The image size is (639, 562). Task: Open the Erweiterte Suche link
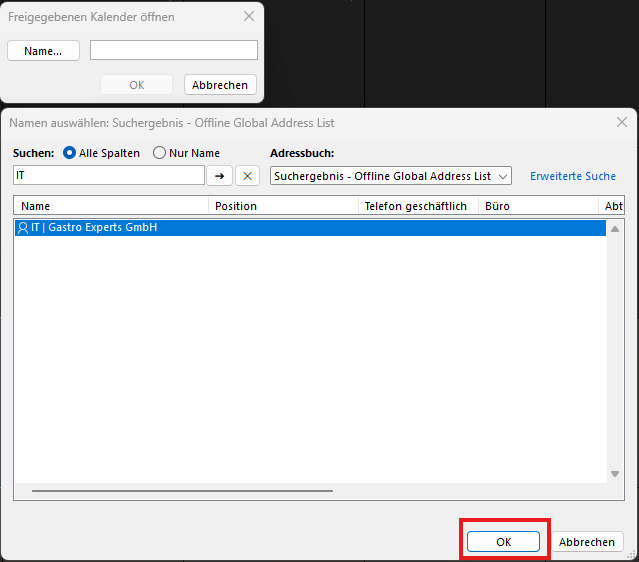573,176
